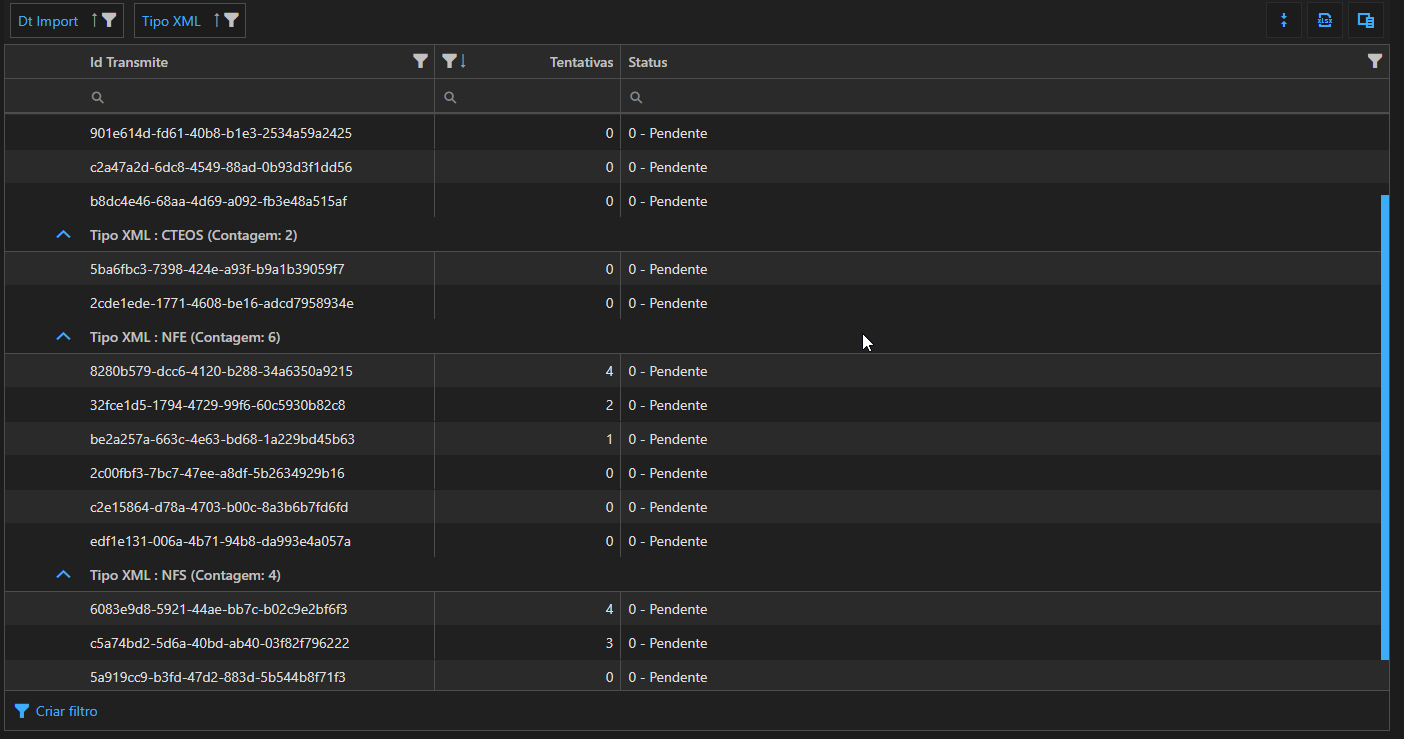Collapse the Tipo XML : NFS group
This screenshot has width=1404, height=739.
click(63, 575)
